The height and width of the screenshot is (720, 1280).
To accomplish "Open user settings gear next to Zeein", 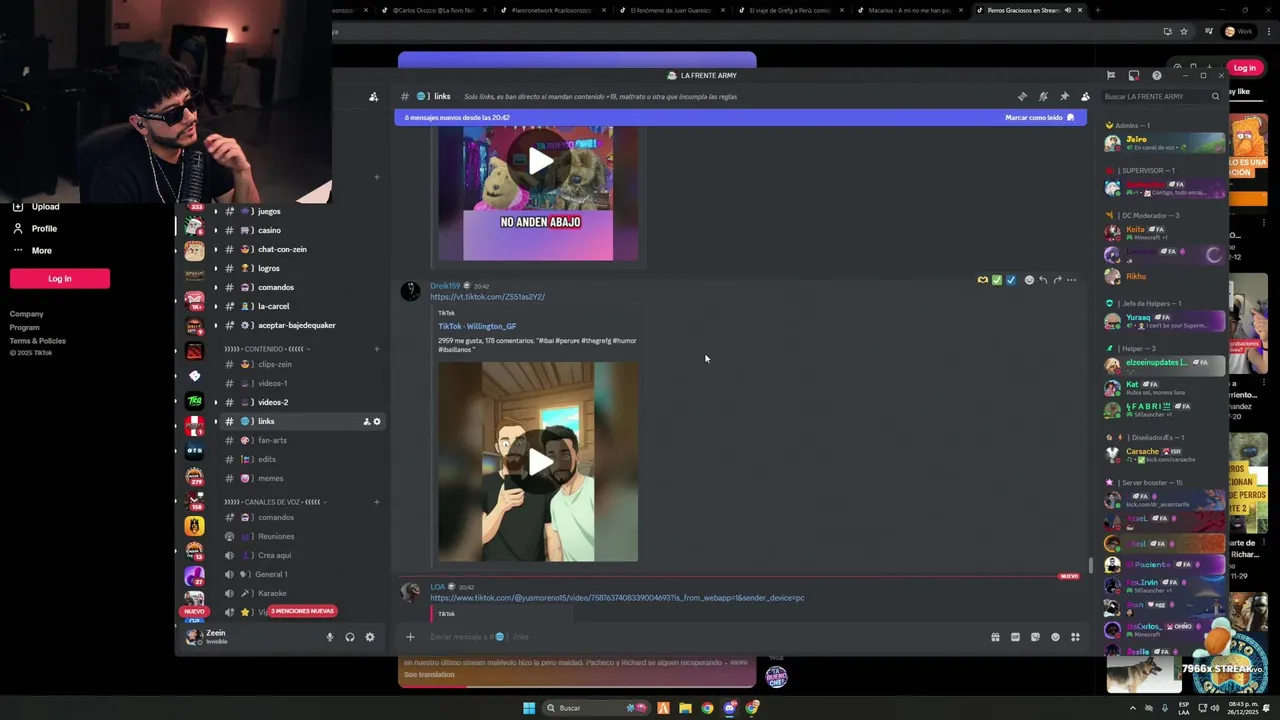I will pos(369,637).
